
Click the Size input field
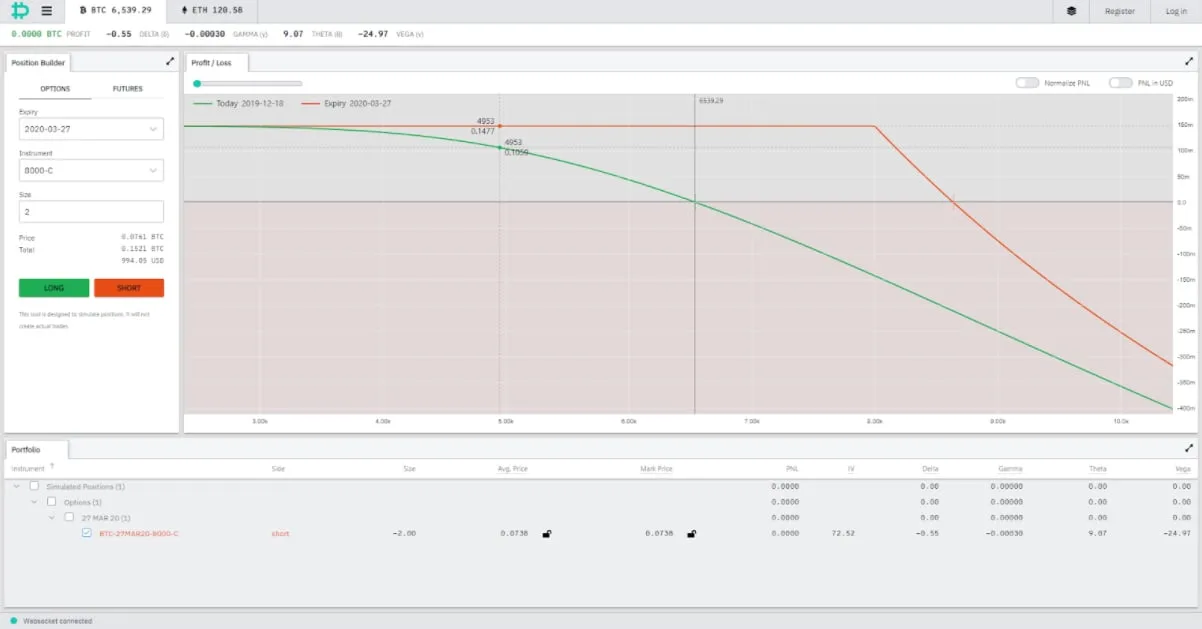(91, 211)
